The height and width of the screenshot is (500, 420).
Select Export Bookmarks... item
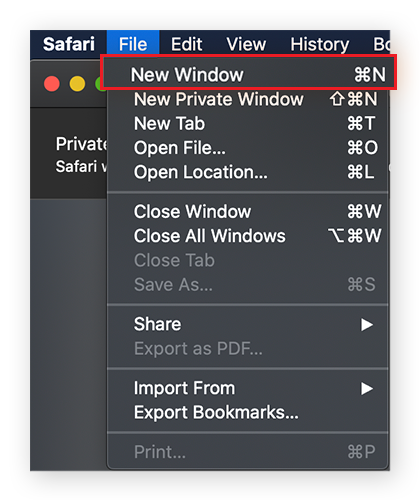point(248,413)
